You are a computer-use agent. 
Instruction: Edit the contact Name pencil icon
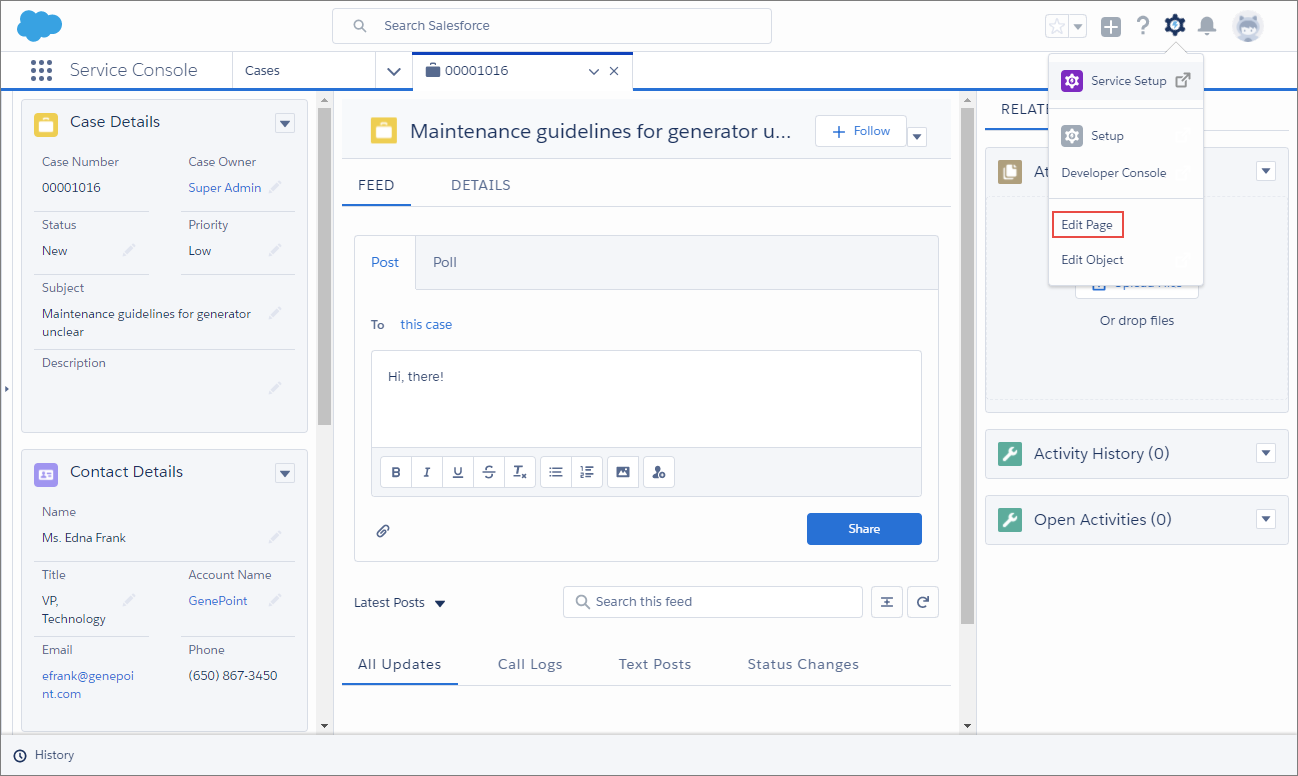pos(275,537)
